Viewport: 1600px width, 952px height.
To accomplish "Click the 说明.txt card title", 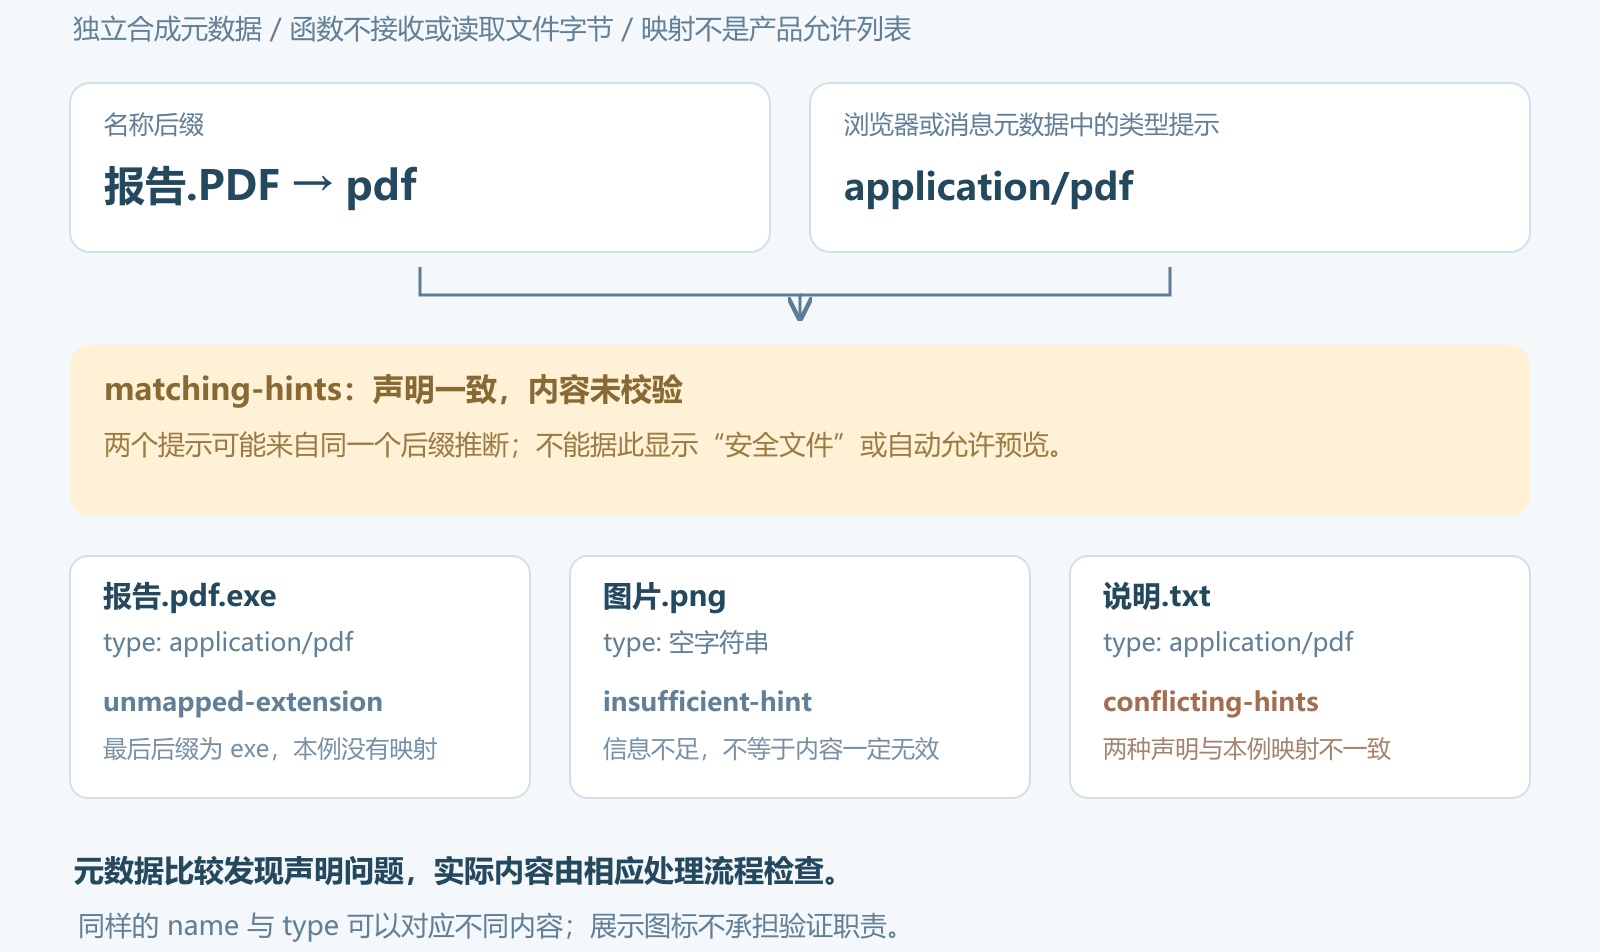I will pos(1156,596).
